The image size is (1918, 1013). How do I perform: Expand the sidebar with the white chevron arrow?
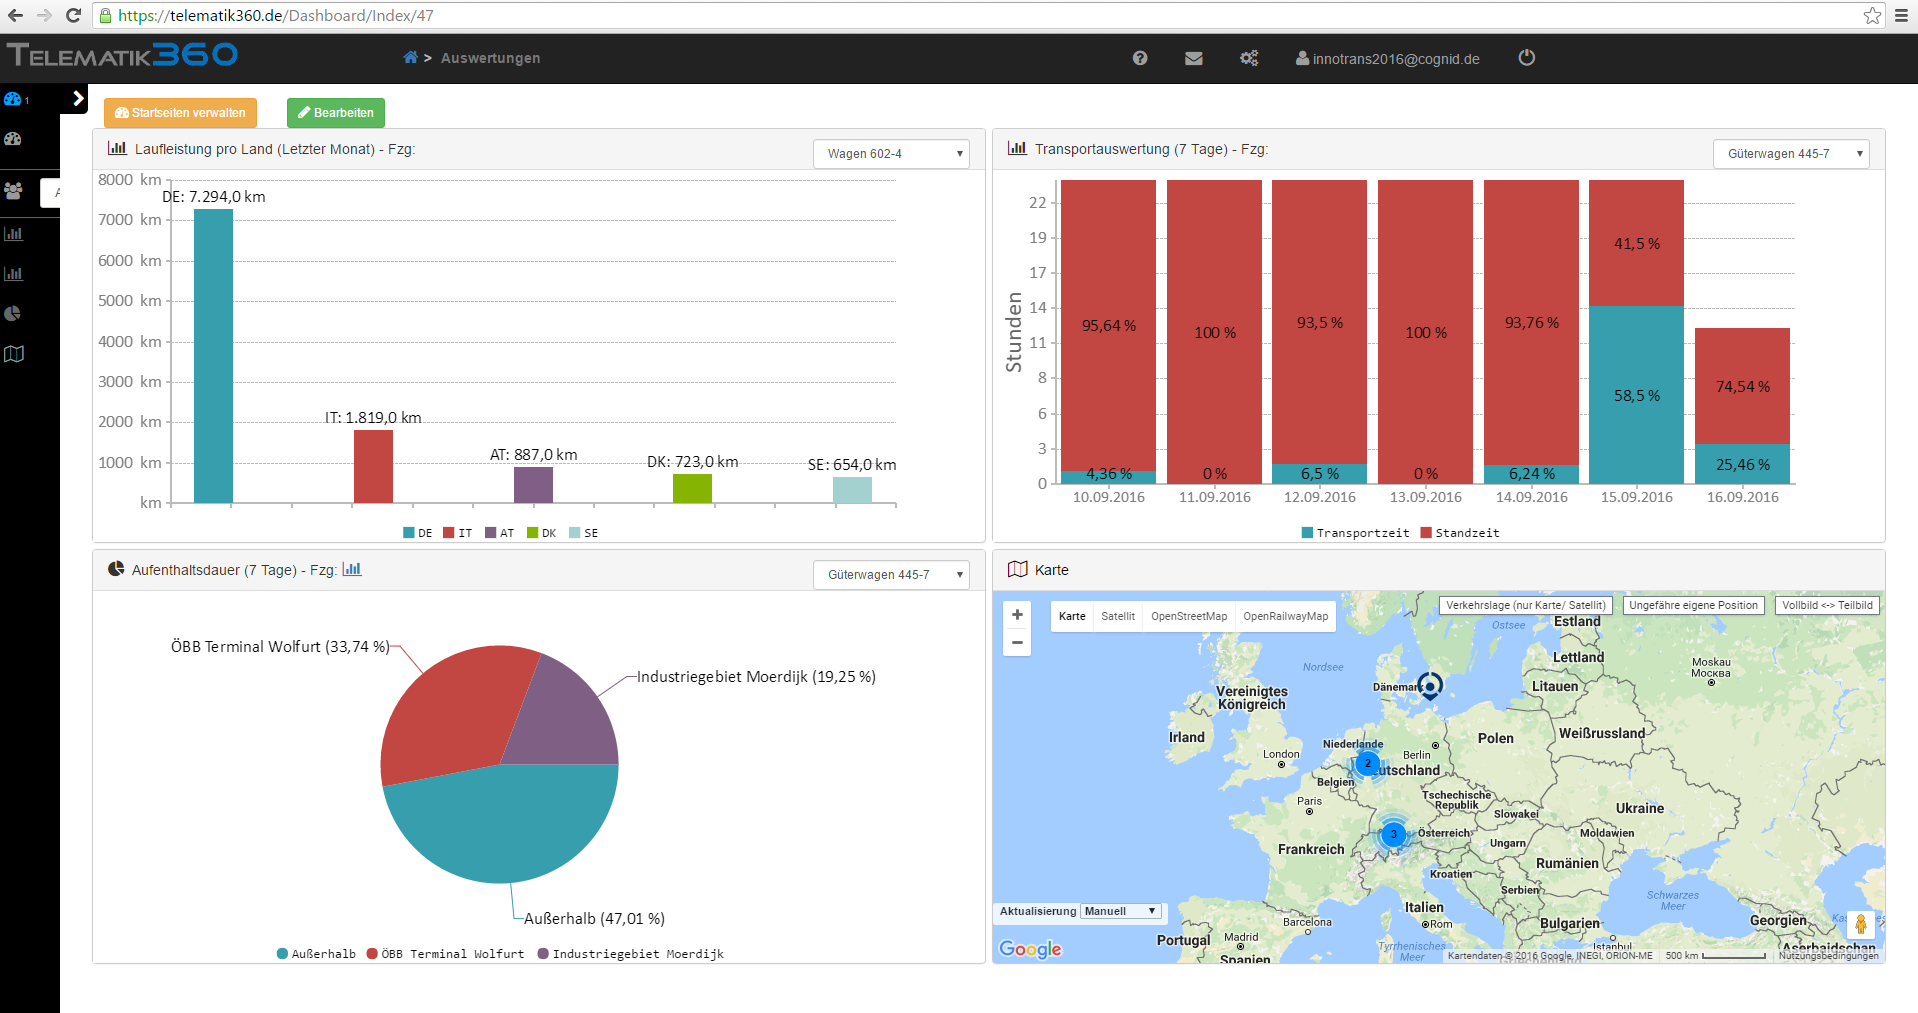tap(78, 99)
